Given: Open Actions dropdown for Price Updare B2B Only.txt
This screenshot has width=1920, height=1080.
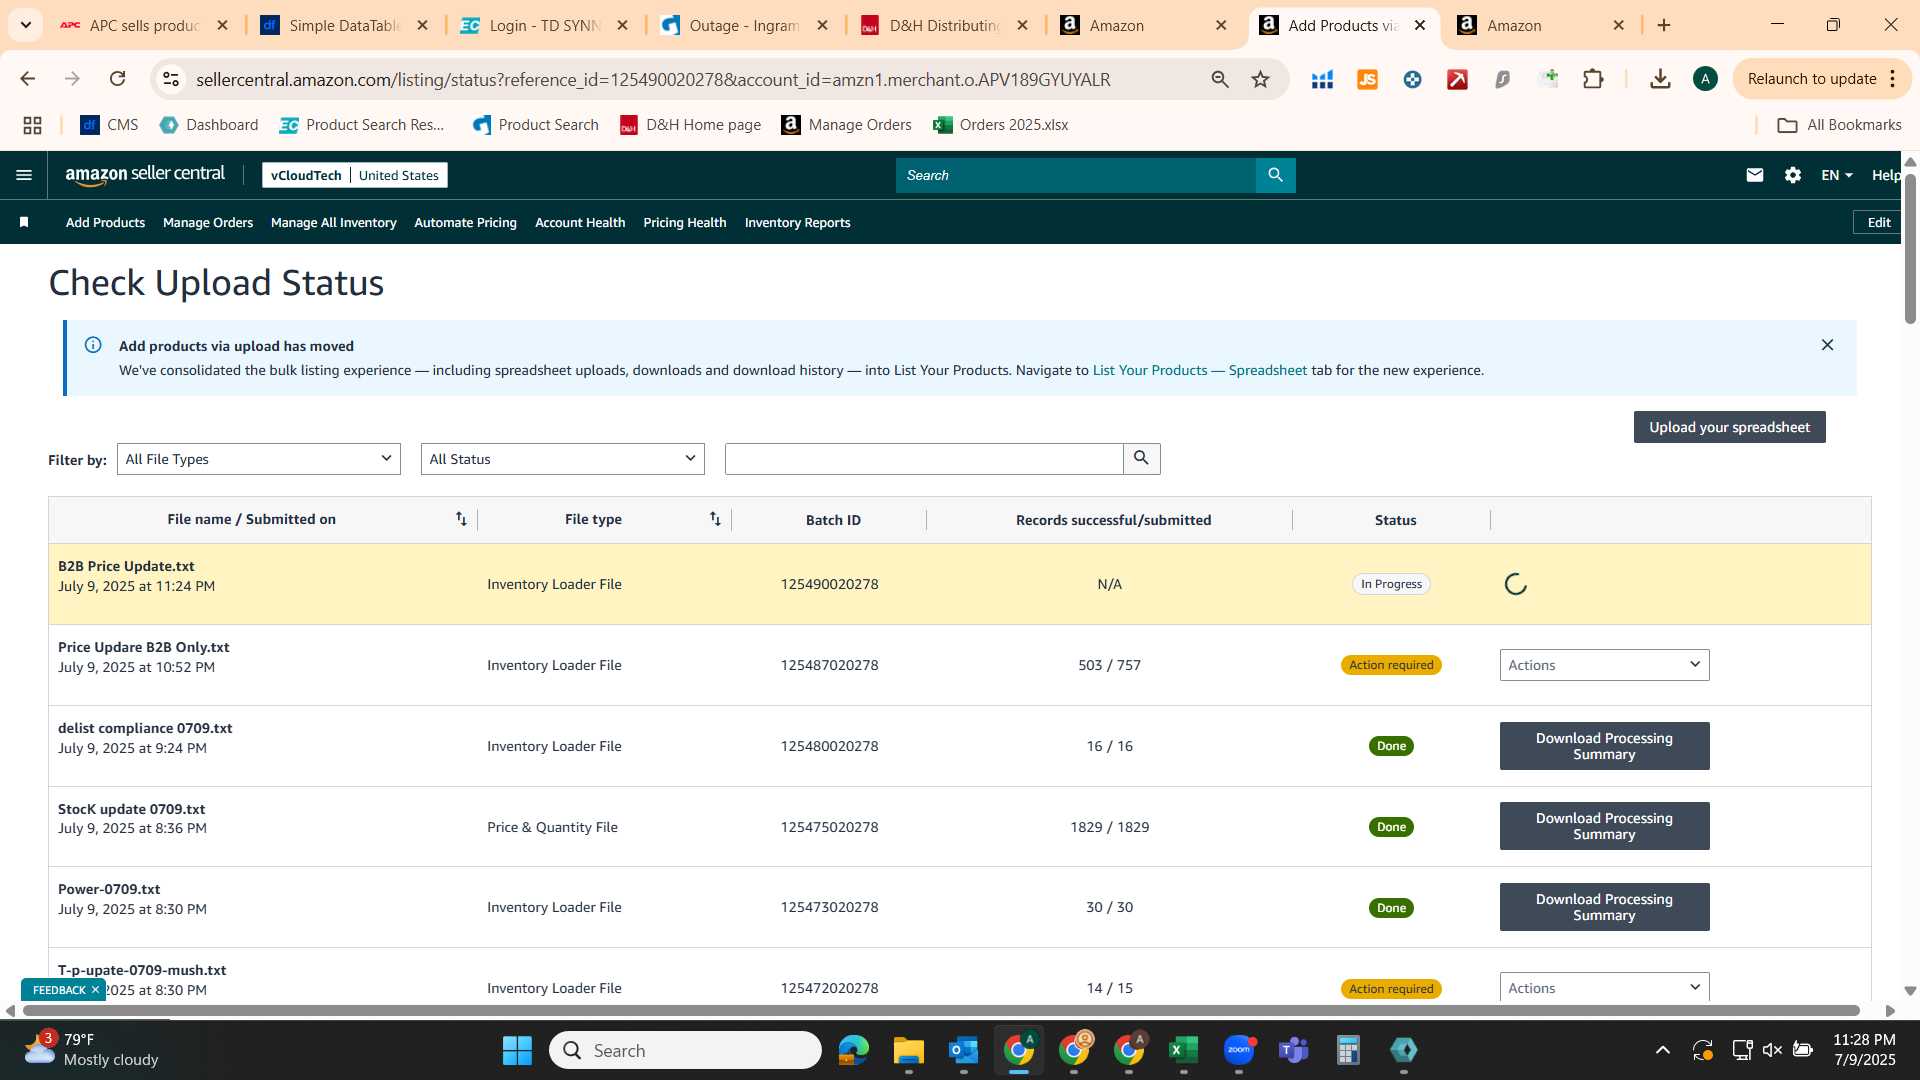Looking at the screenshot, I should click(x=1604, y=665).
